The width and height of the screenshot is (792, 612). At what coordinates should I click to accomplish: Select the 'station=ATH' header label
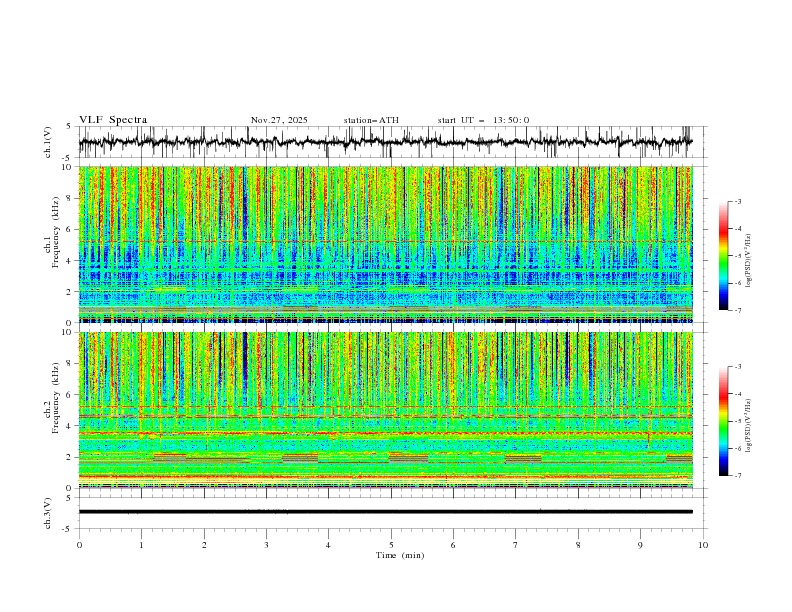pyautogui.click(x=371, y=120)
